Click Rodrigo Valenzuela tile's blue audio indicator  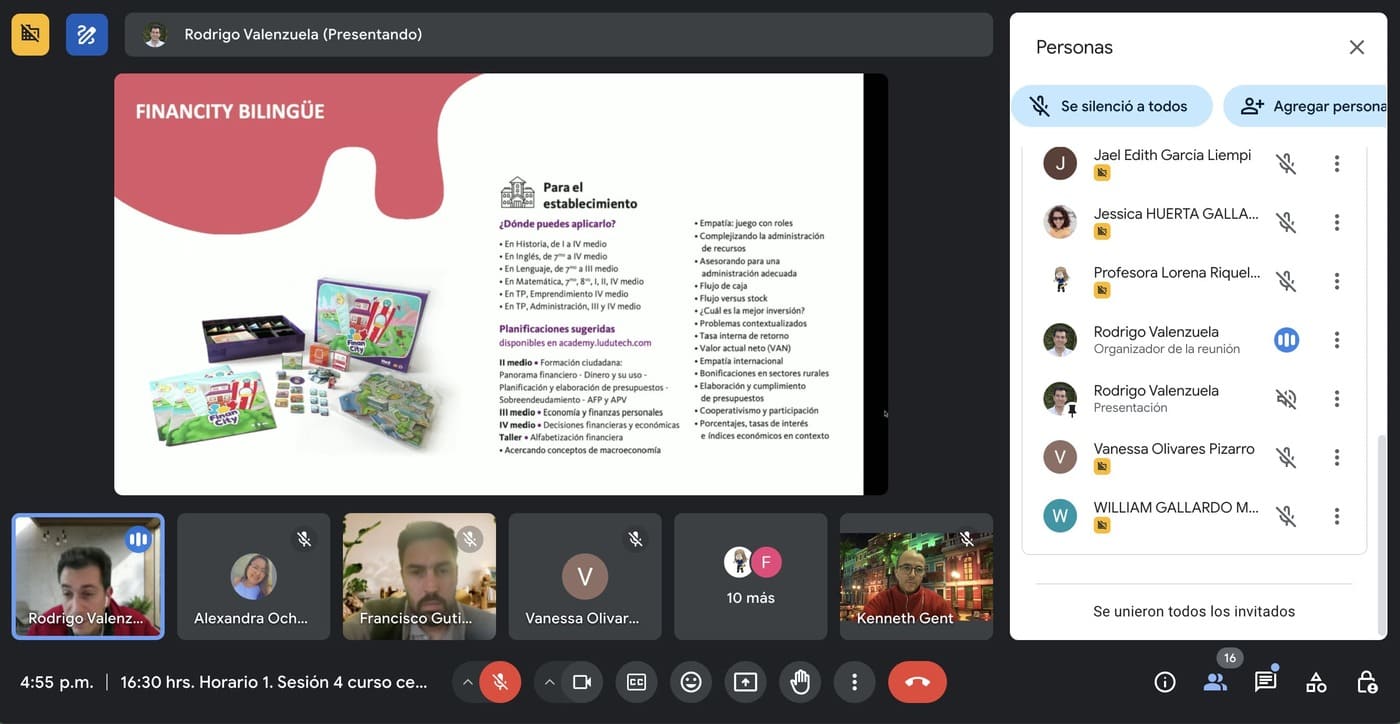point(138,540)
